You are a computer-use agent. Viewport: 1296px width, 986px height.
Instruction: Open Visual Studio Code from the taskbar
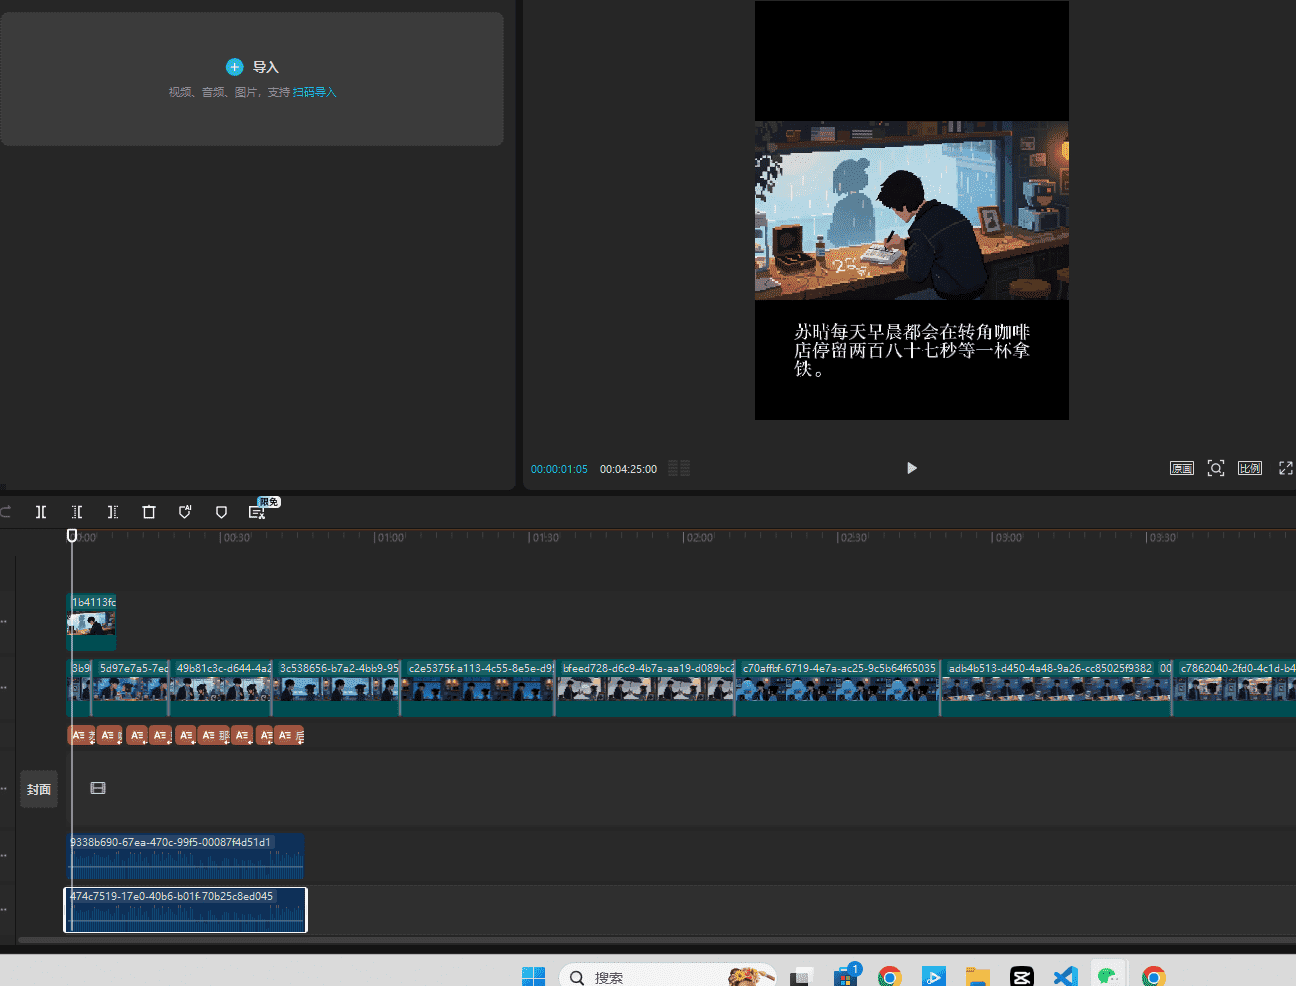[1065, 977]
